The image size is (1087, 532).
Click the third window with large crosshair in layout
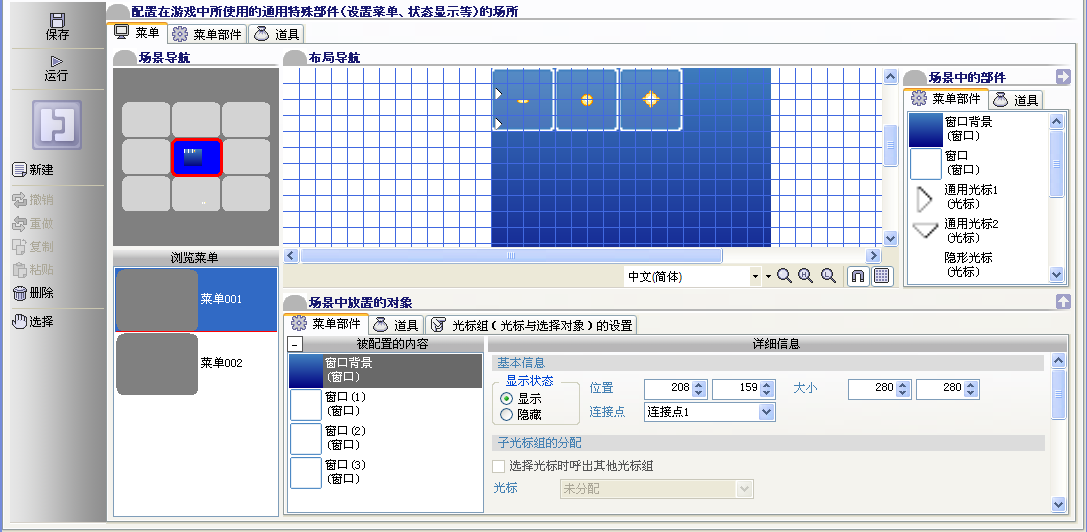[651, 100]
